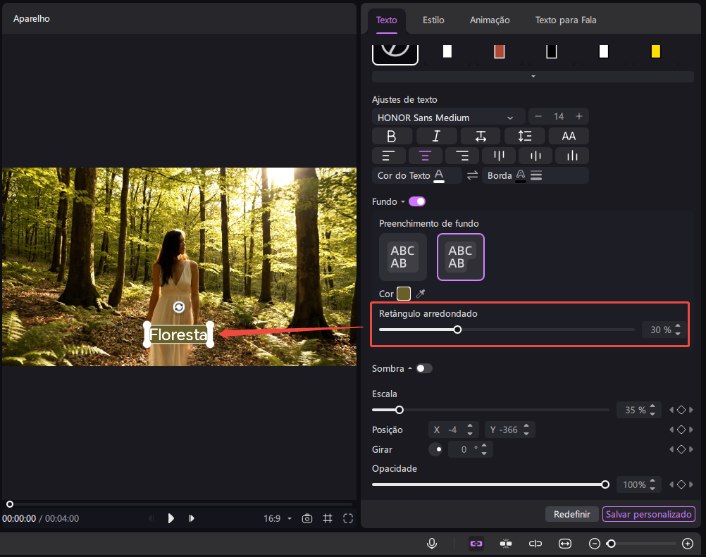The width and height of the screenshot is (706, 557).
Task: Pick background color with the eyedropper
Action: (x=421, y=293)
